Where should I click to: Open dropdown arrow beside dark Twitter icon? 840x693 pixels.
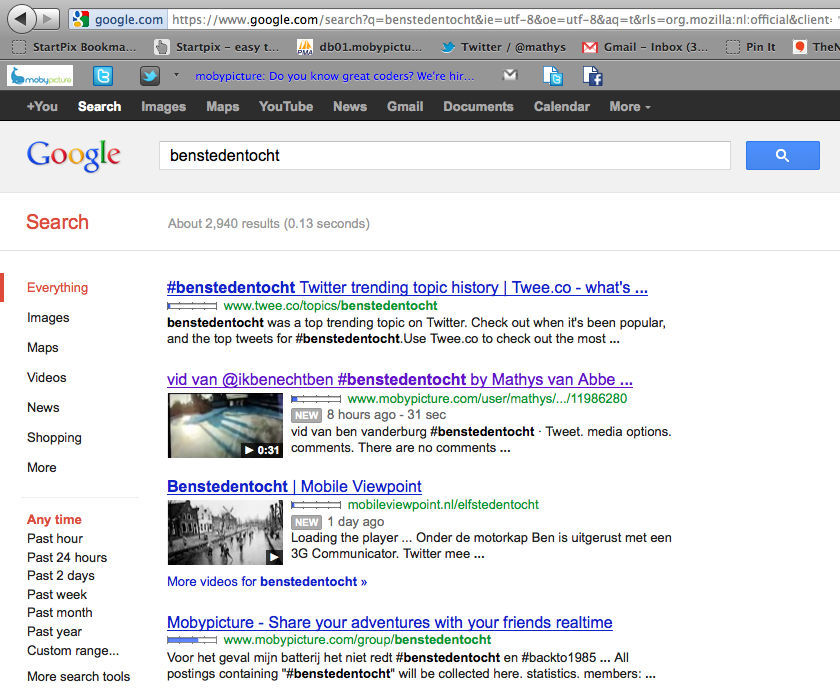tap(176, 76)
